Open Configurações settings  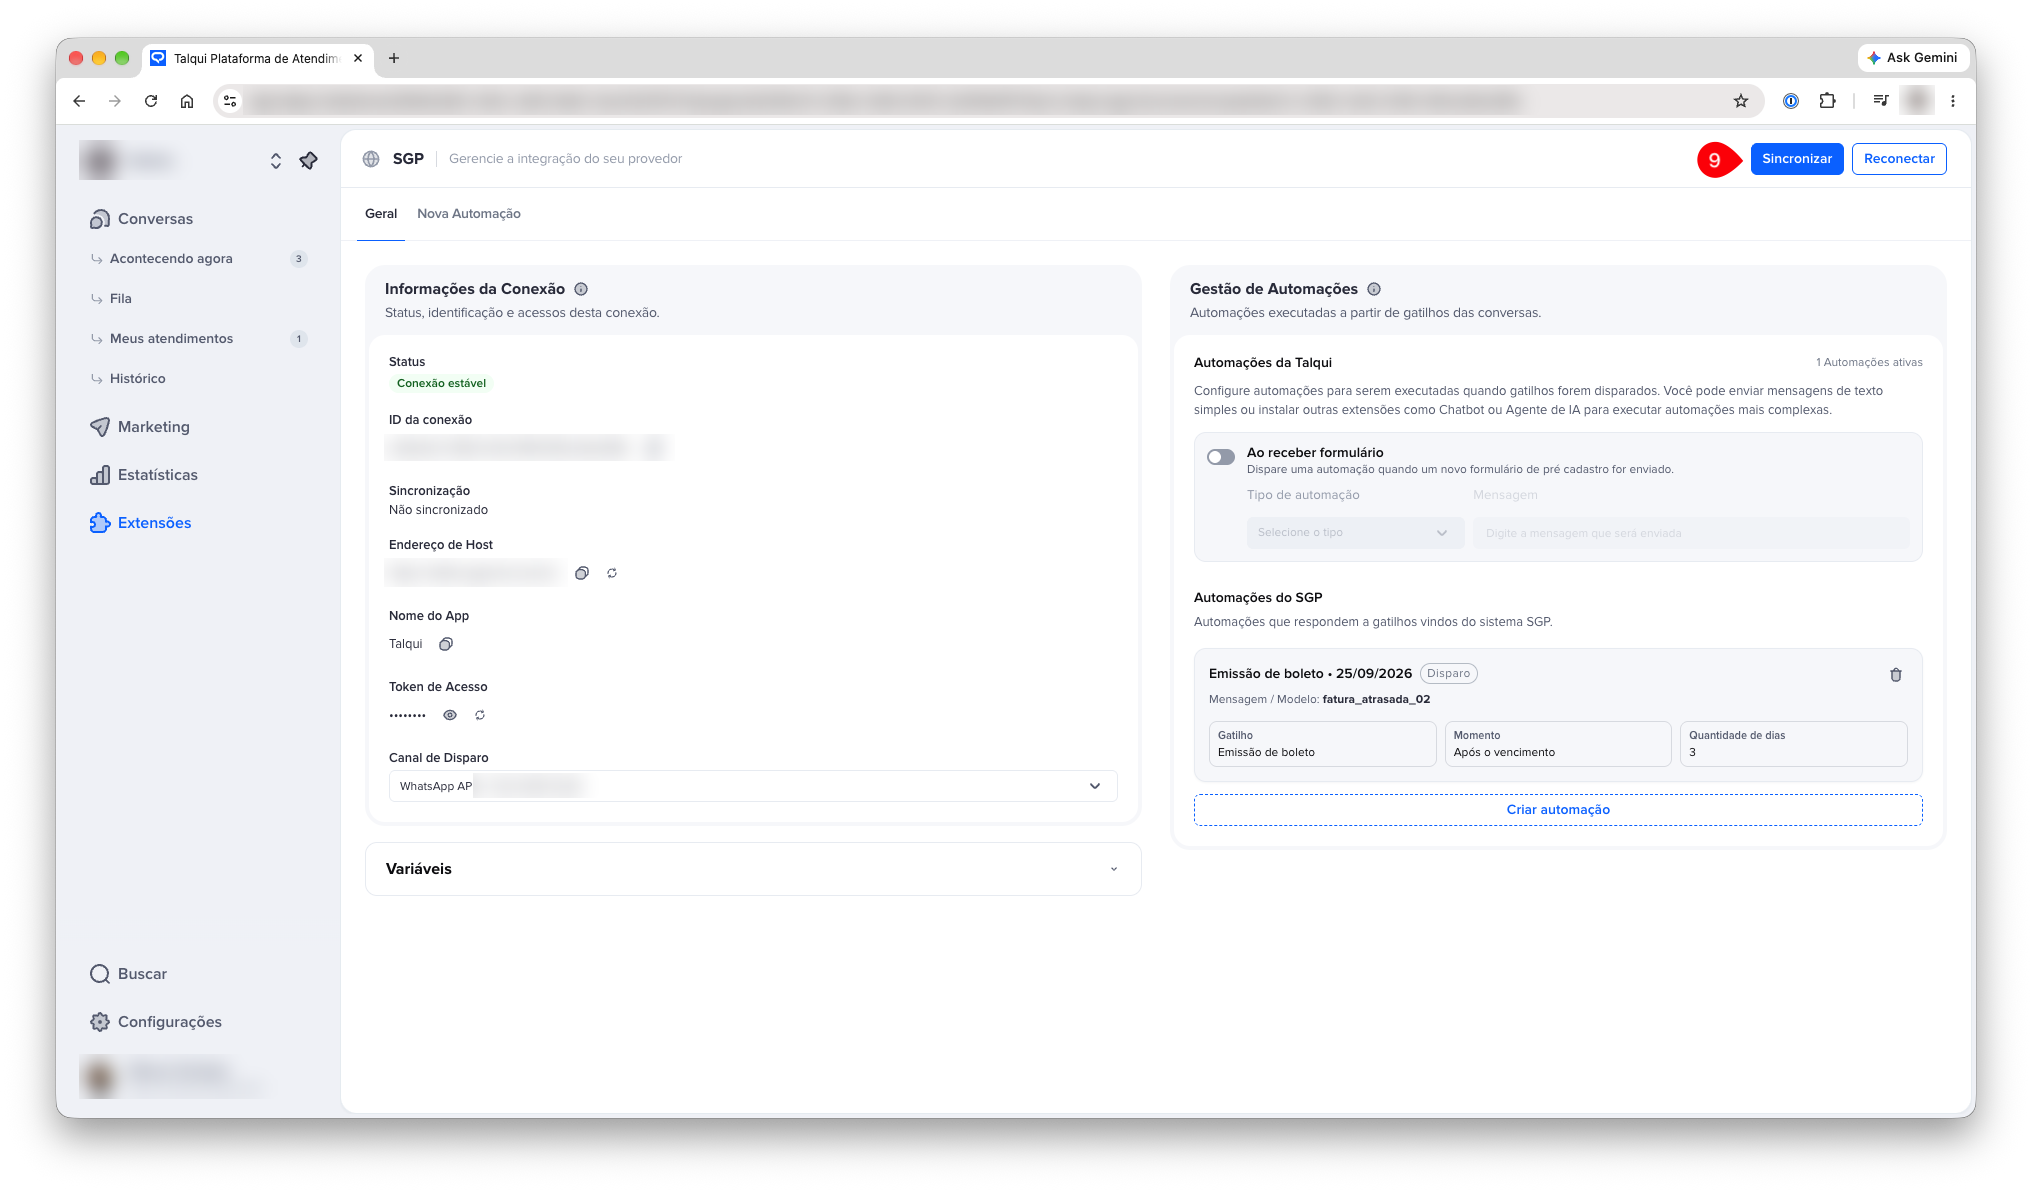(x=169, y=1022)
